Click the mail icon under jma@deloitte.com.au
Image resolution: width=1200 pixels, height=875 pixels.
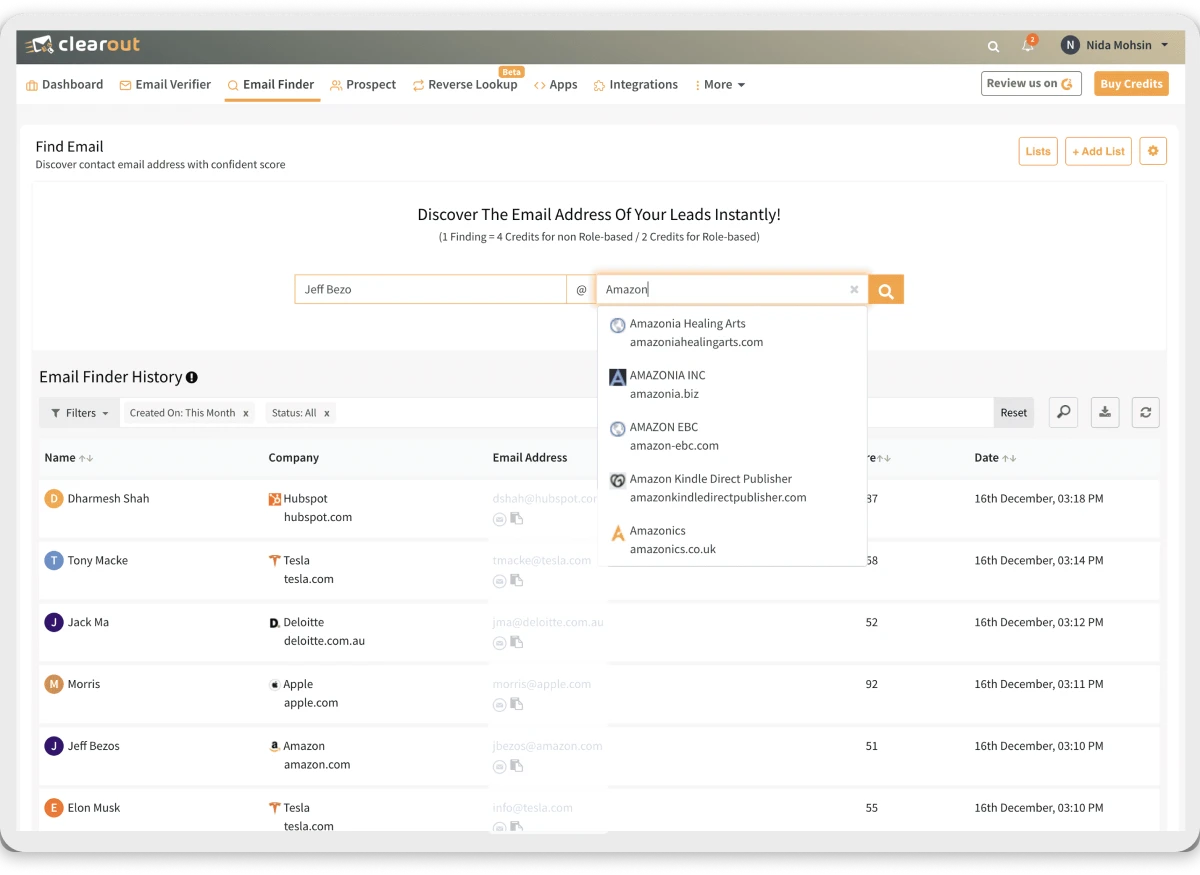(x=499, y=643)
